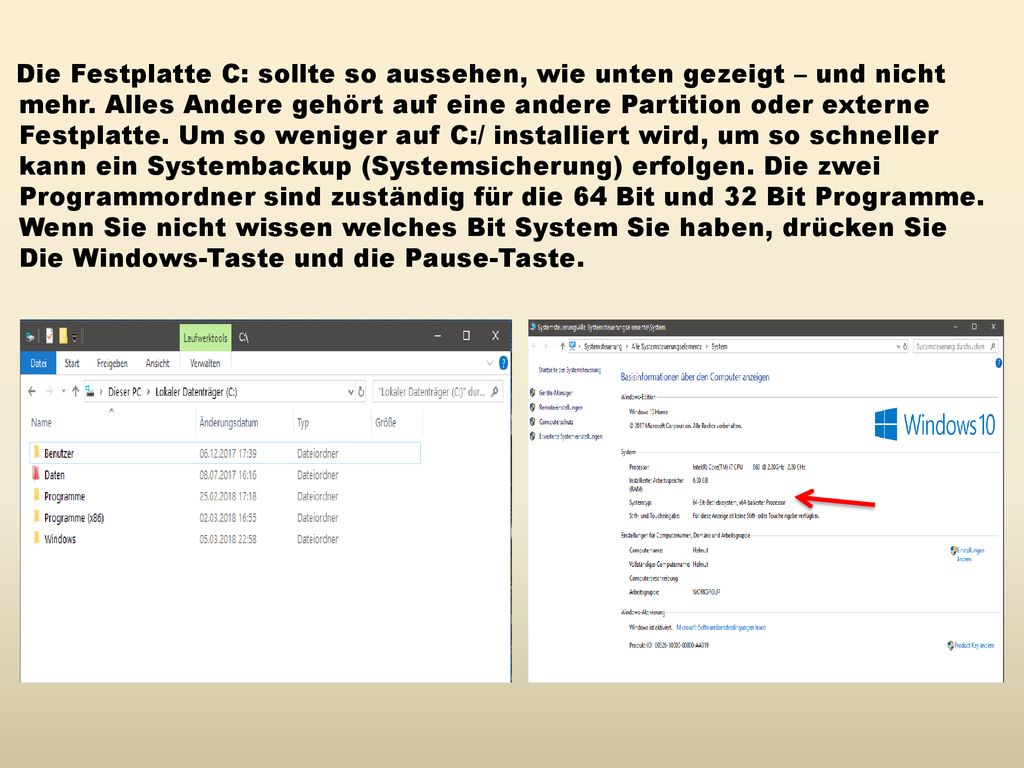Click the drive icon in the address bar
This screenshot has width=1024, height=768.
(x=90, y=392)
